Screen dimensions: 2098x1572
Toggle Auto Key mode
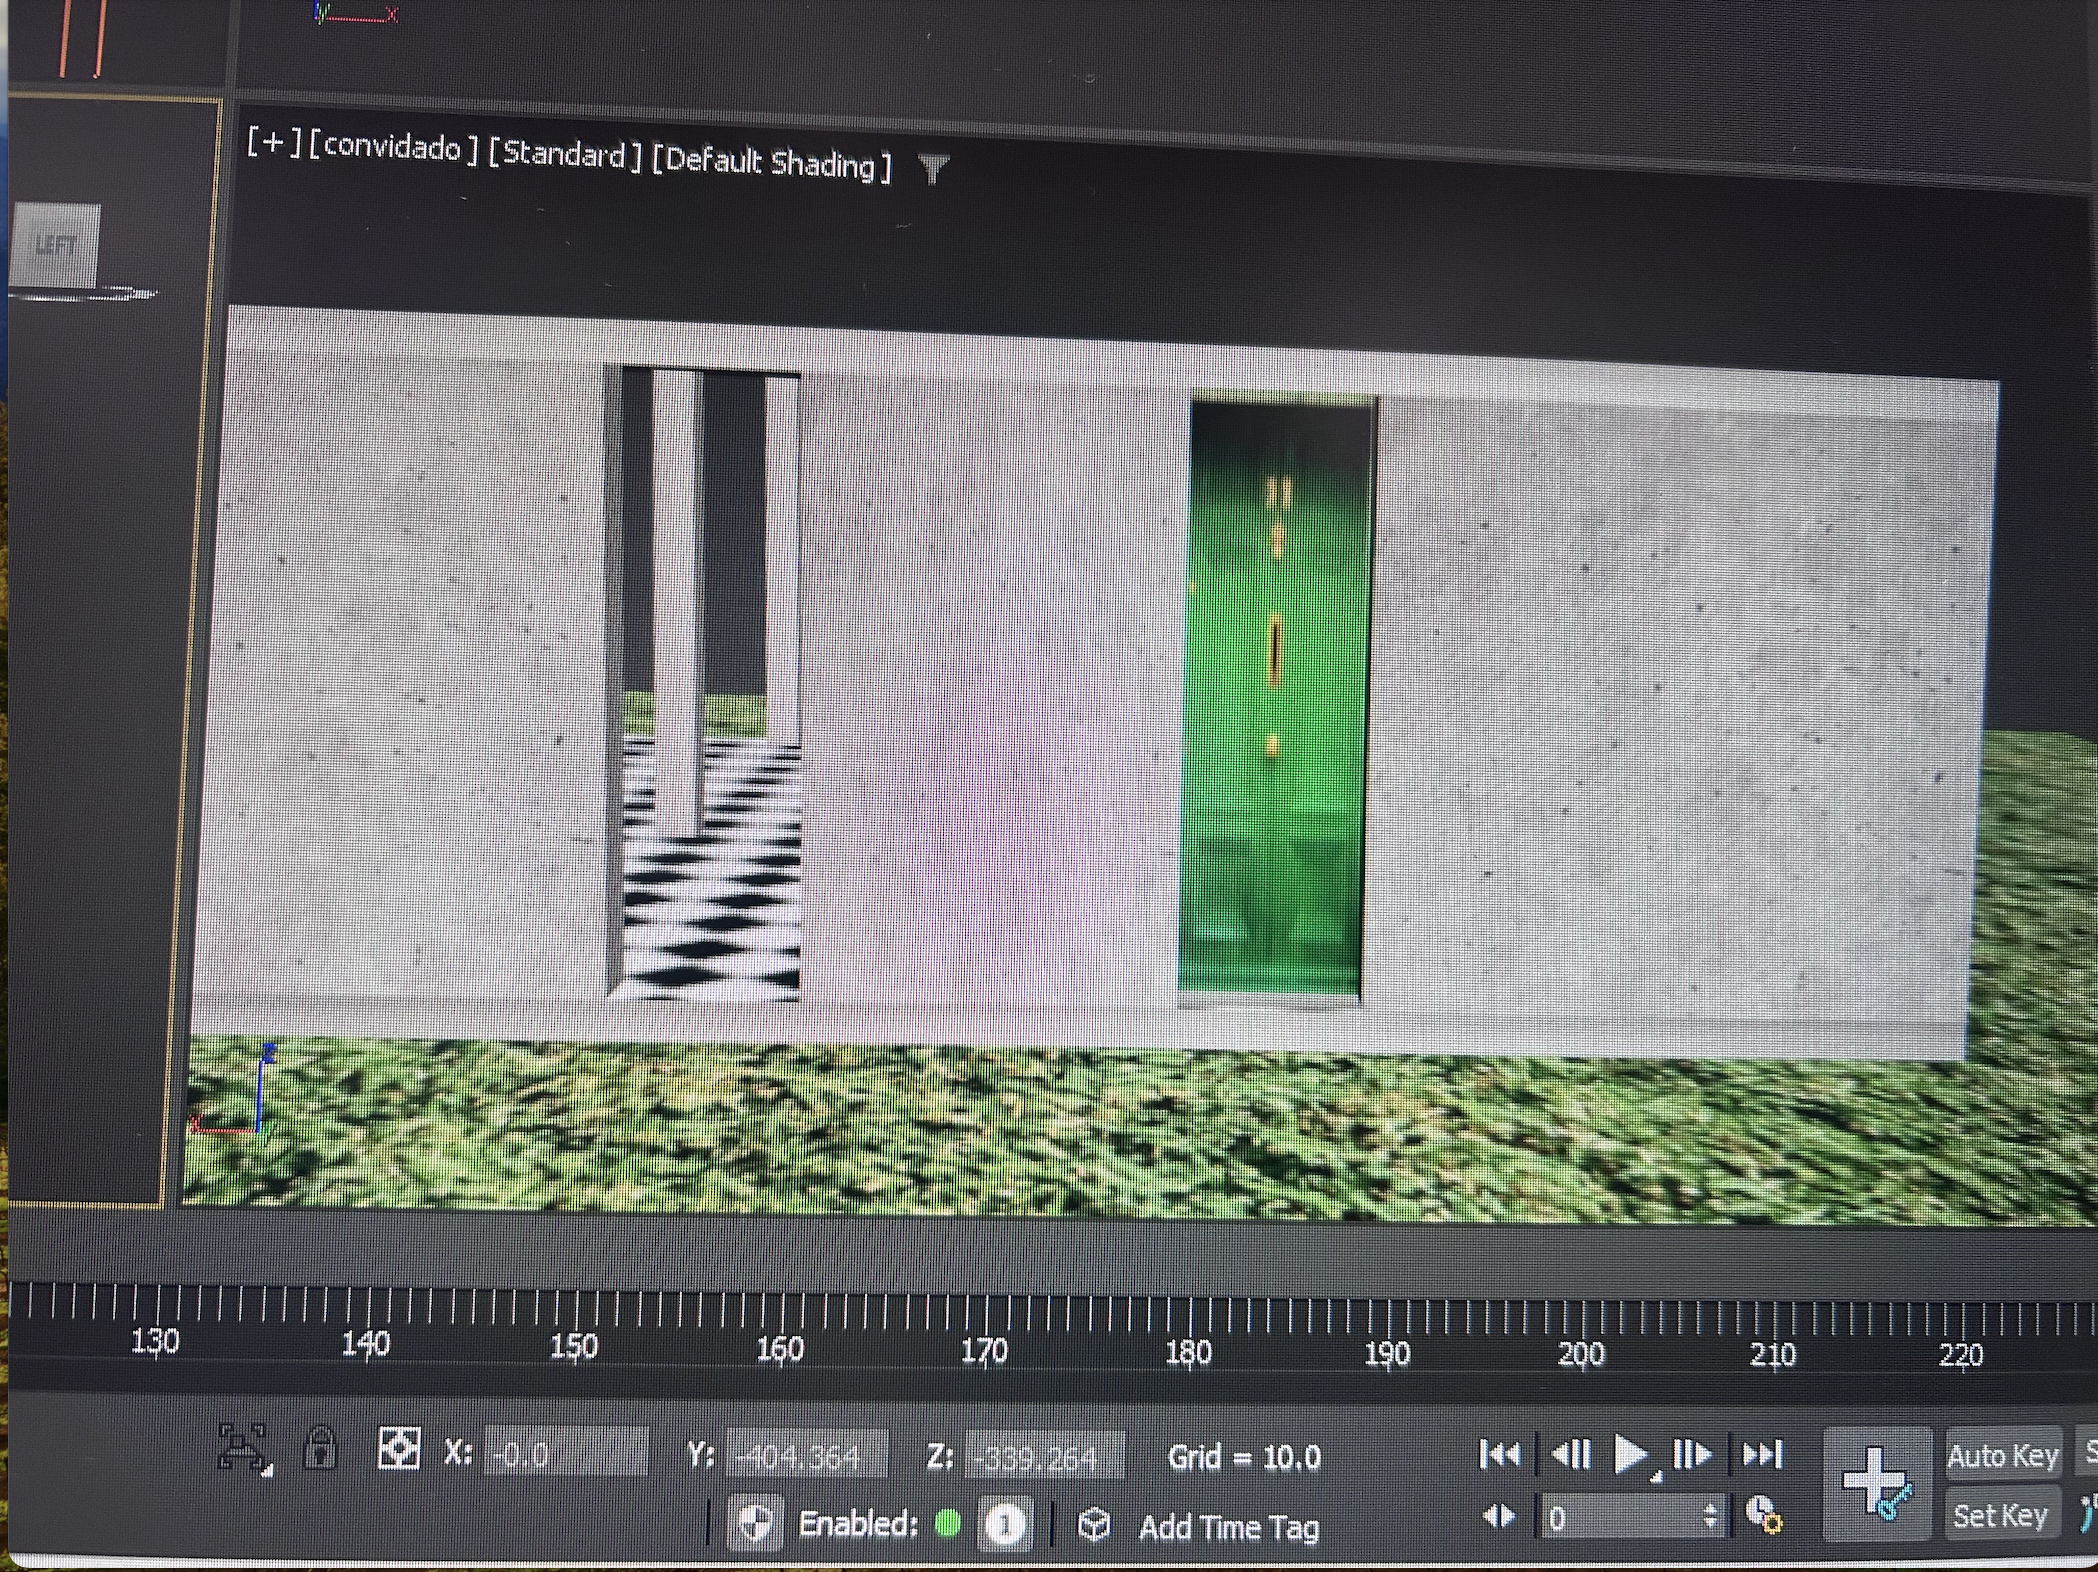tap(2002, 1456)
